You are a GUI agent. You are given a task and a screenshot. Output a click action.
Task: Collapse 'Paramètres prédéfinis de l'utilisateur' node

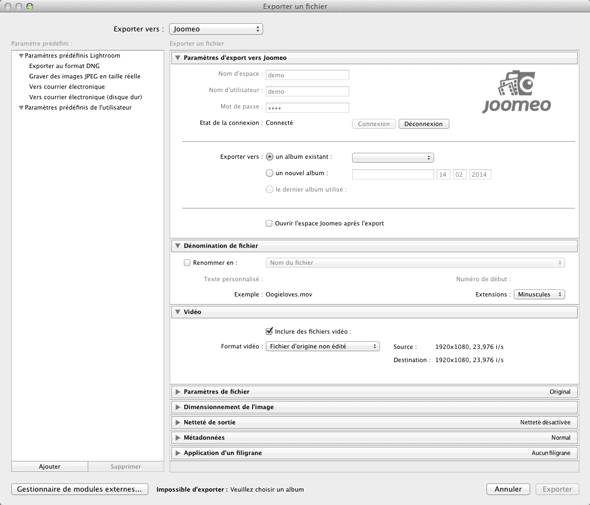[x=21, y=108]
